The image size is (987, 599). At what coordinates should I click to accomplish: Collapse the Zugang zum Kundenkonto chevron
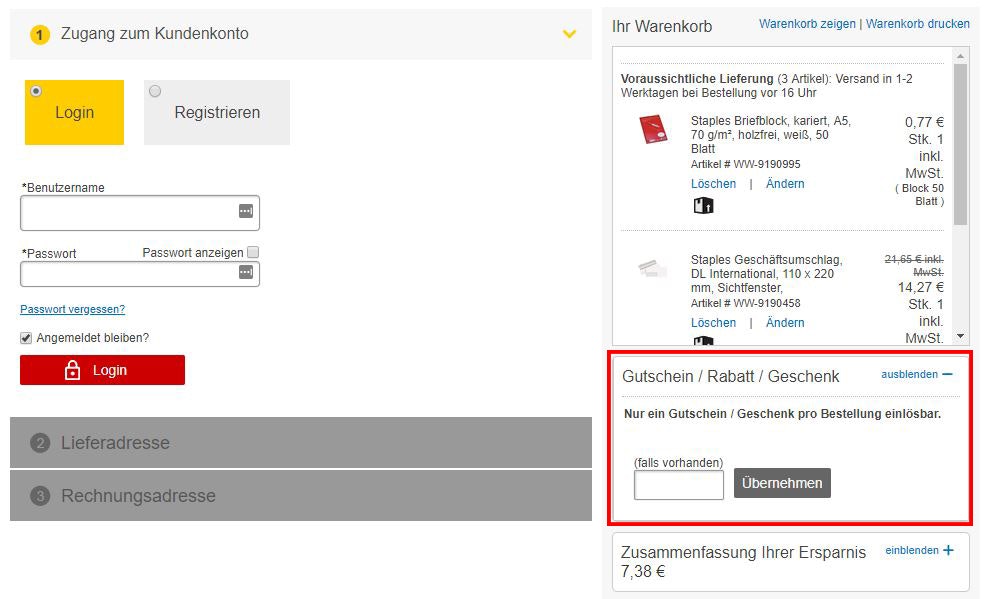click(x=569, y=34)
